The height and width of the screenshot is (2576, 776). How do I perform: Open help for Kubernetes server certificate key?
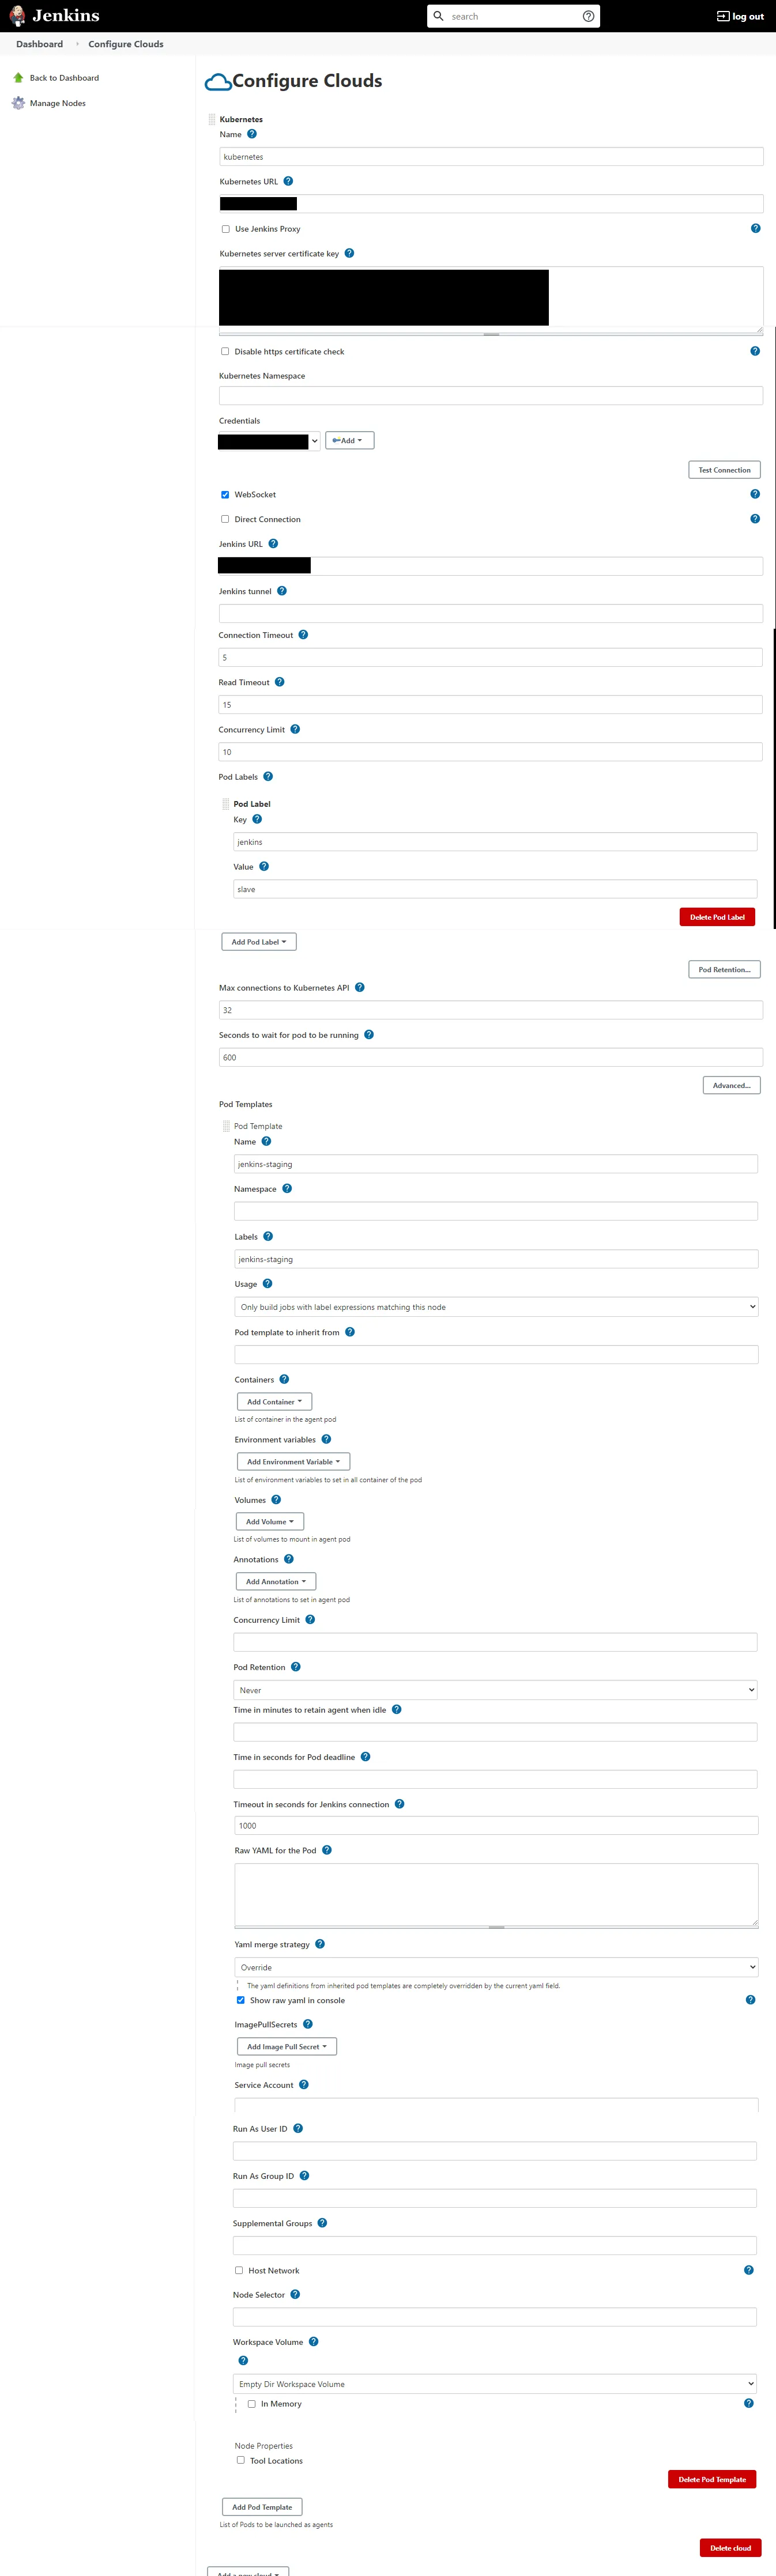pyautogui.click(x=349, y=253)
